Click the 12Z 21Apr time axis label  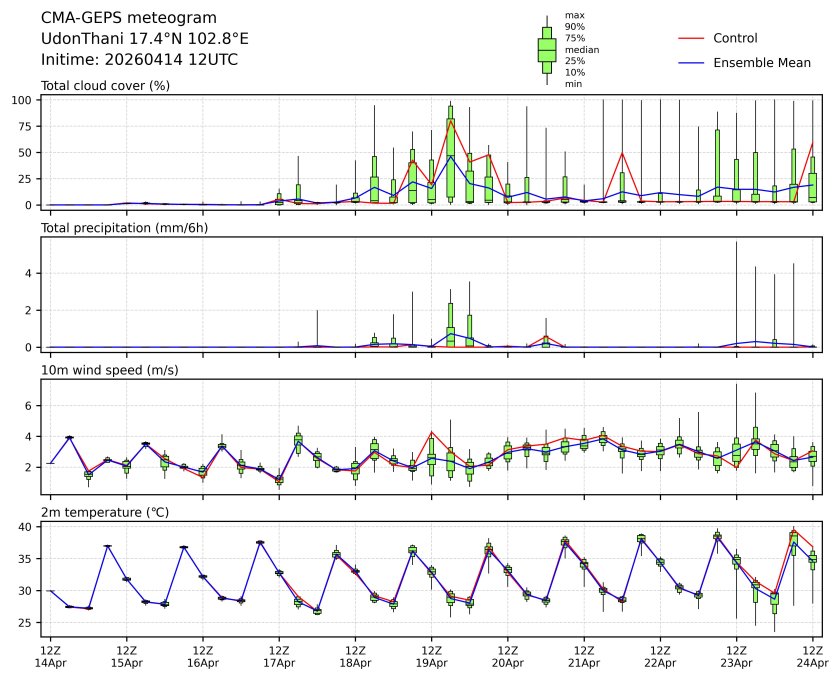584,655
